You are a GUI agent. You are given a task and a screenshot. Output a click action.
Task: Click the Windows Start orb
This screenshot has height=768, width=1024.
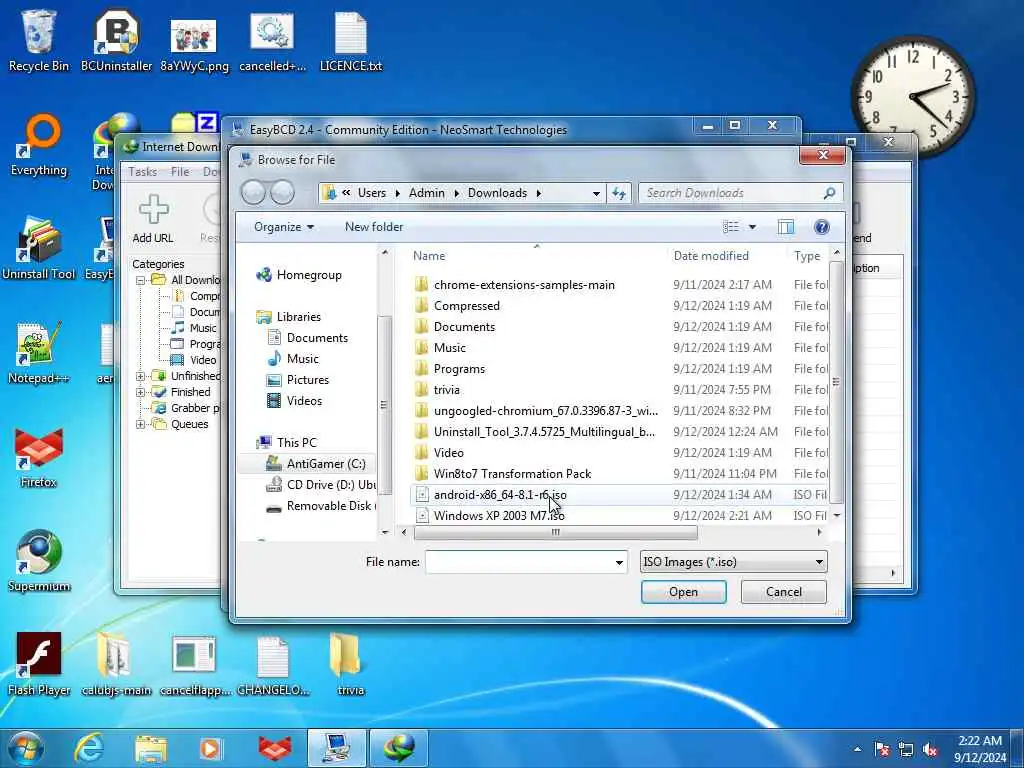coord(25,748)
